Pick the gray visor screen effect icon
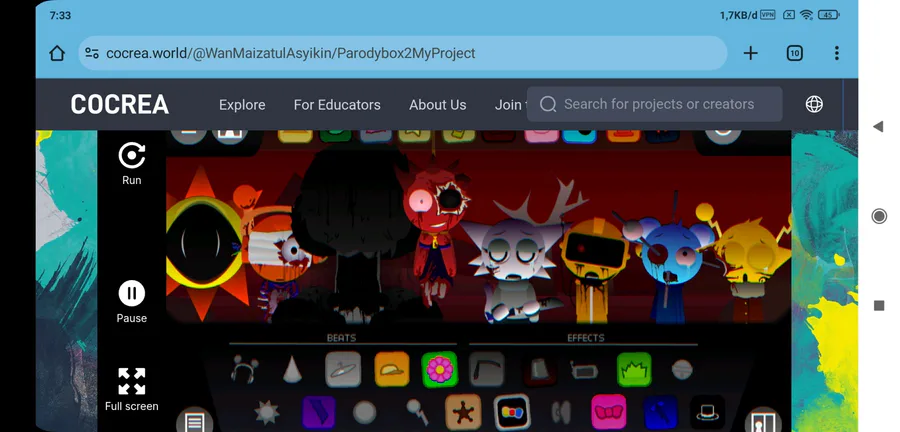 coord(584,370)
